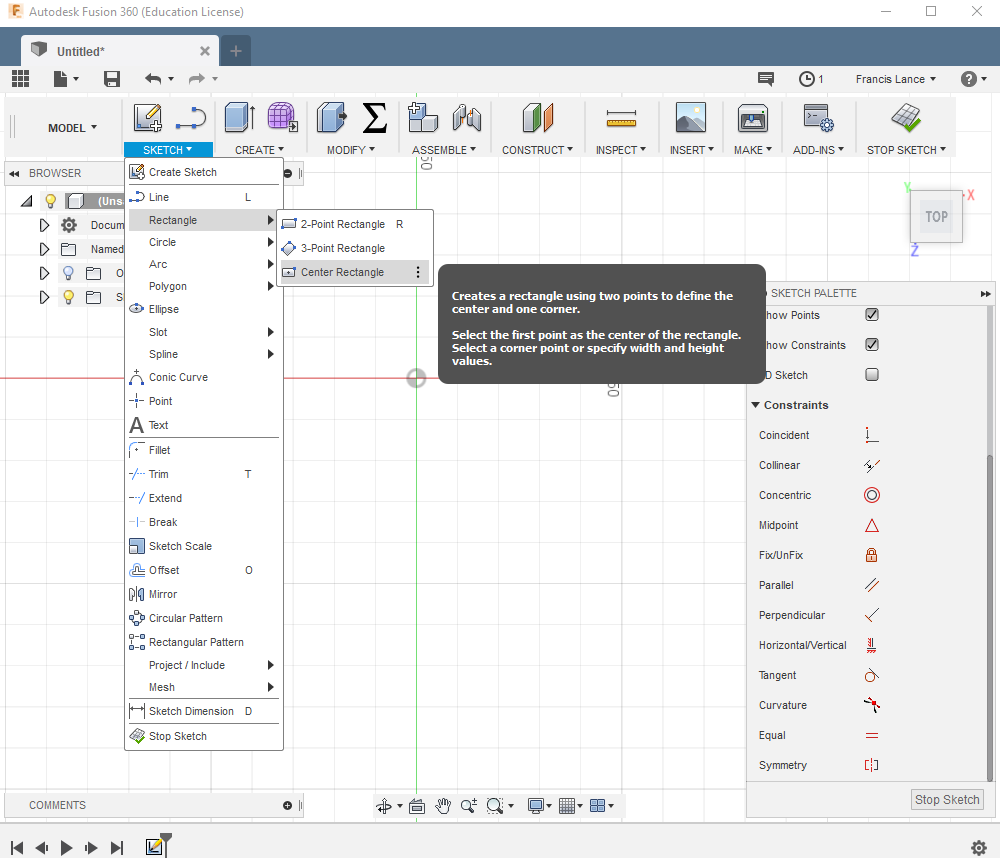Add a new tab with plus button

(235, 51)
